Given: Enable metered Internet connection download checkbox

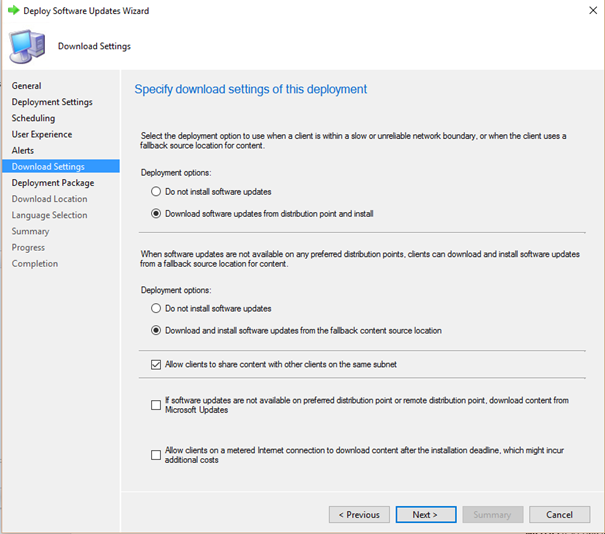Looking at the screenshot, I should point(156,455).
